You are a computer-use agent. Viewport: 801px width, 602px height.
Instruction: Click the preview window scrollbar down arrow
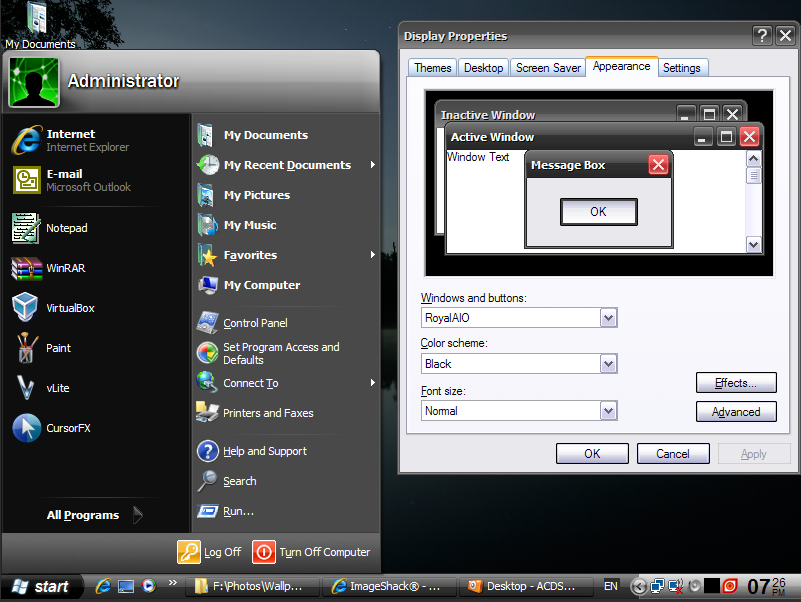753,244
